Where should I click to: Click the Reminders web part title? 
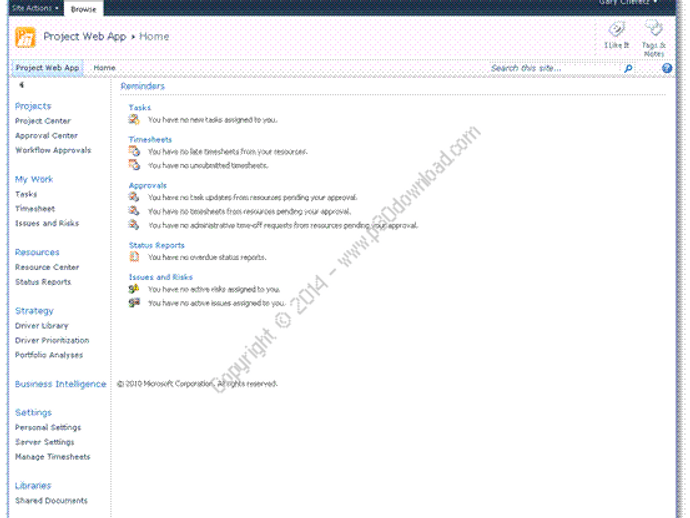pos(143,86)
